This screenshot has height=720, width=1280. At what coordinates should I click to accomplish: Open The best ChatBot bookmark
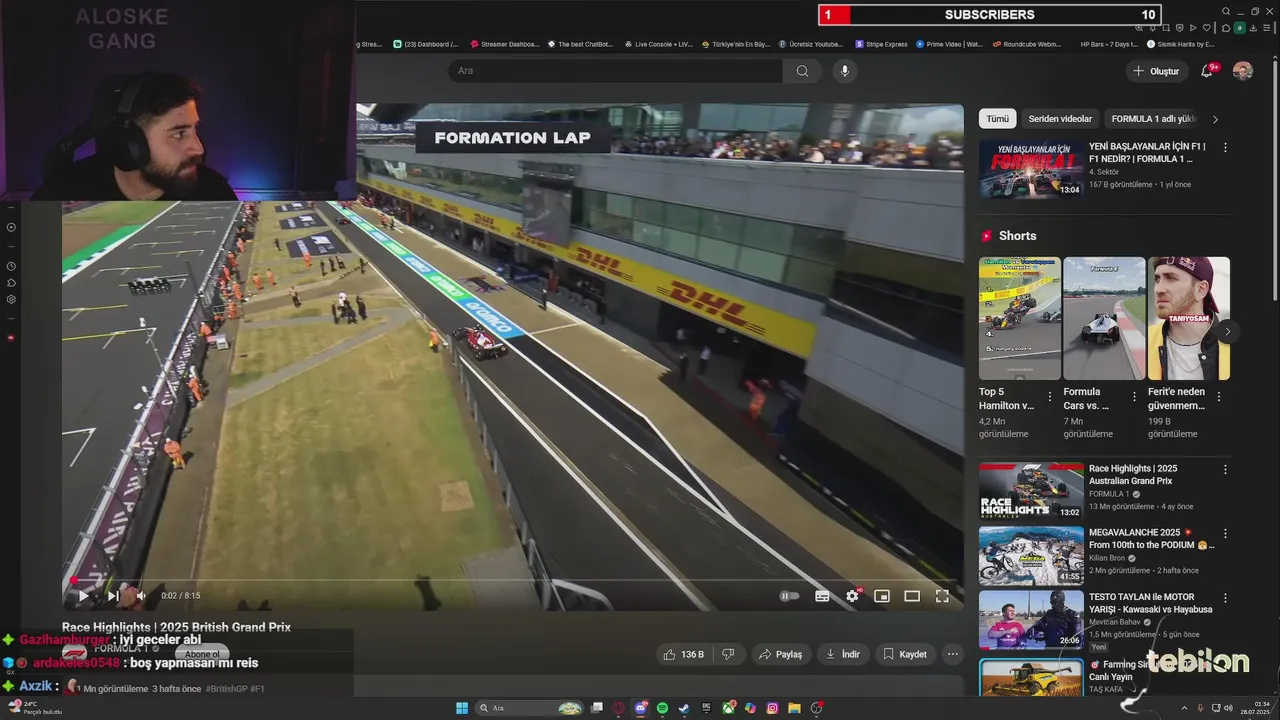point(579,44)
